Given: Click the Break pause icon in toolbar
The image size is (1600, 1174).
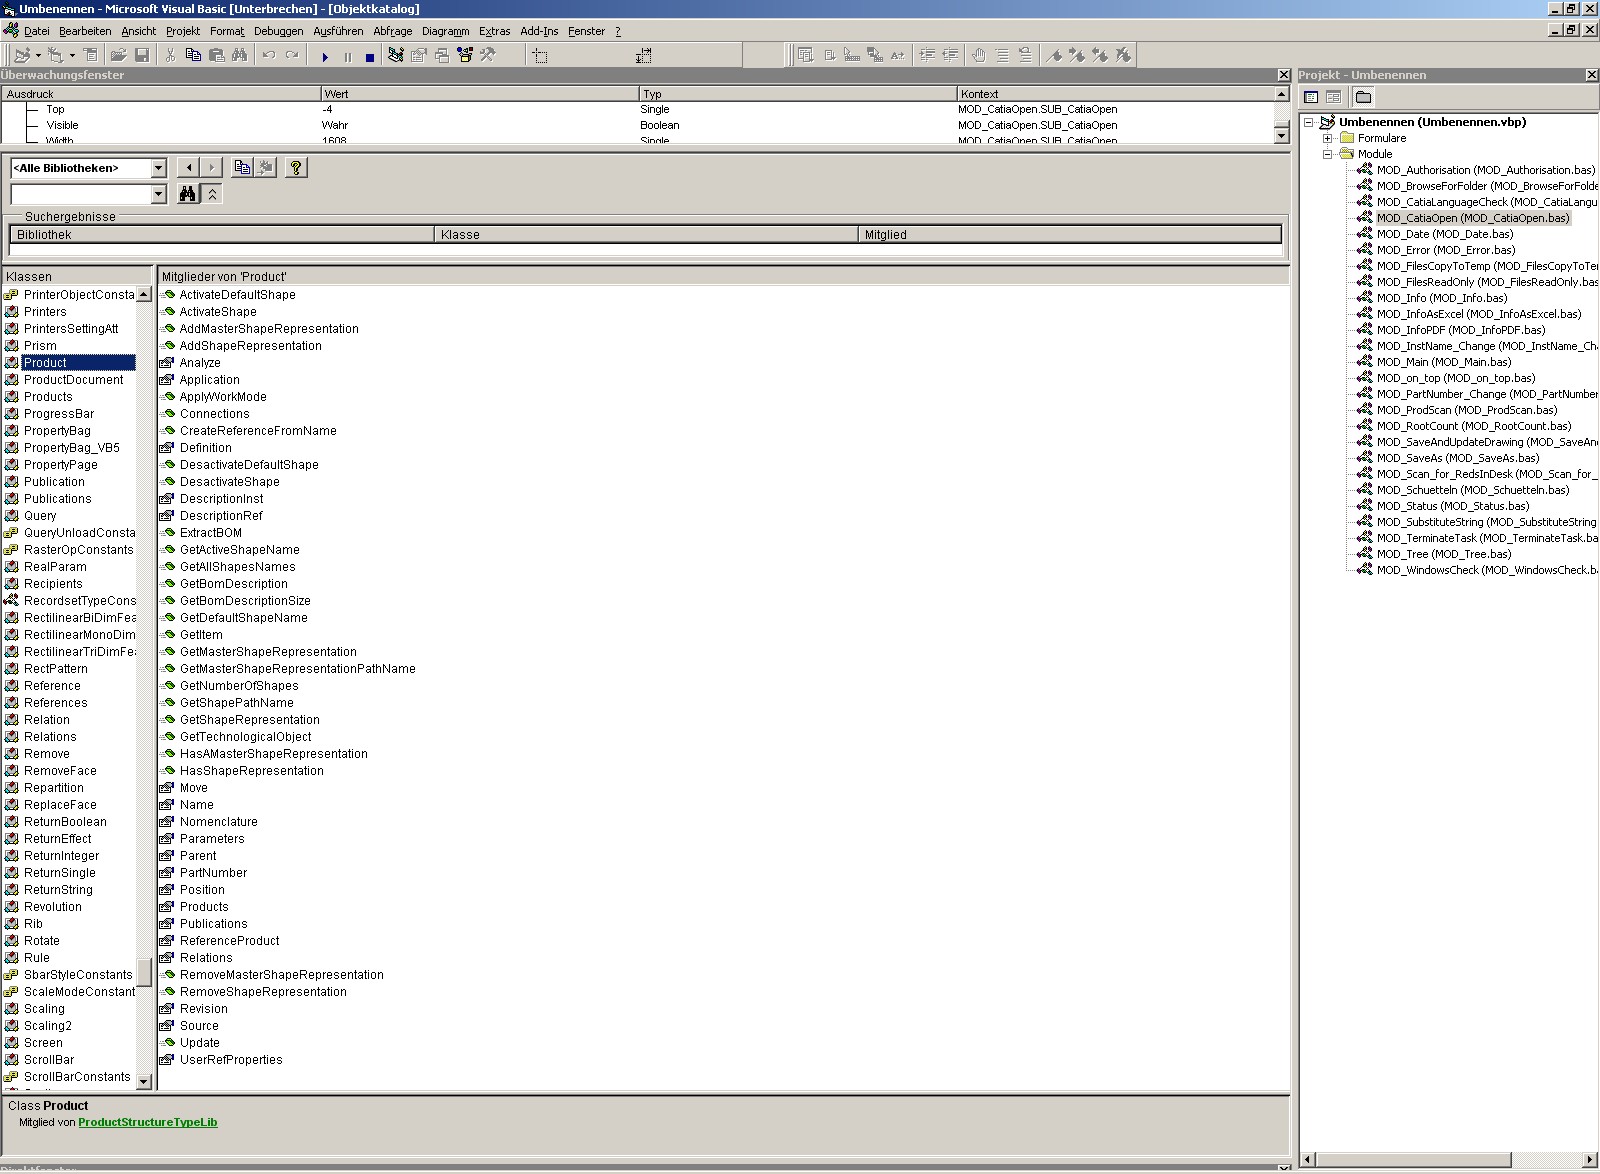Looking at the screenshot, I should [348, 57].
